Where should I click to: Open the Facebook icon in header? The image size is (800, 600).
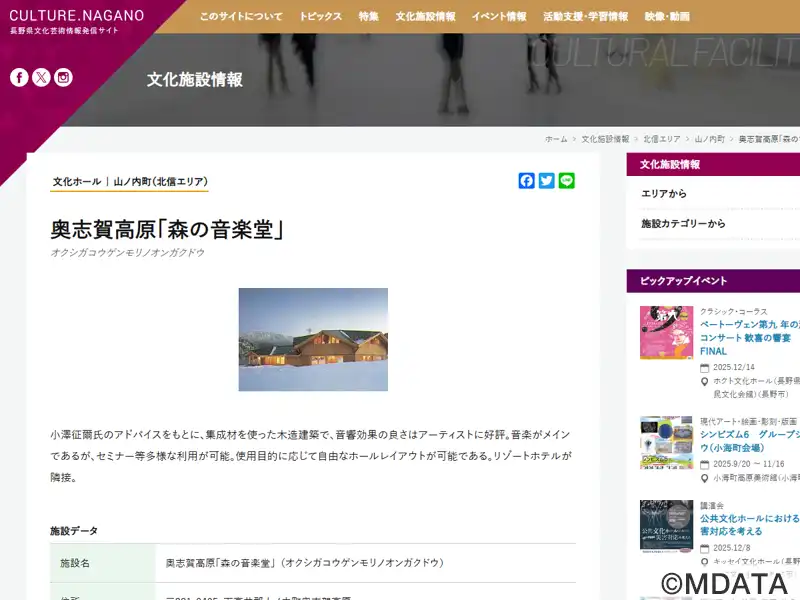(19, 77)
